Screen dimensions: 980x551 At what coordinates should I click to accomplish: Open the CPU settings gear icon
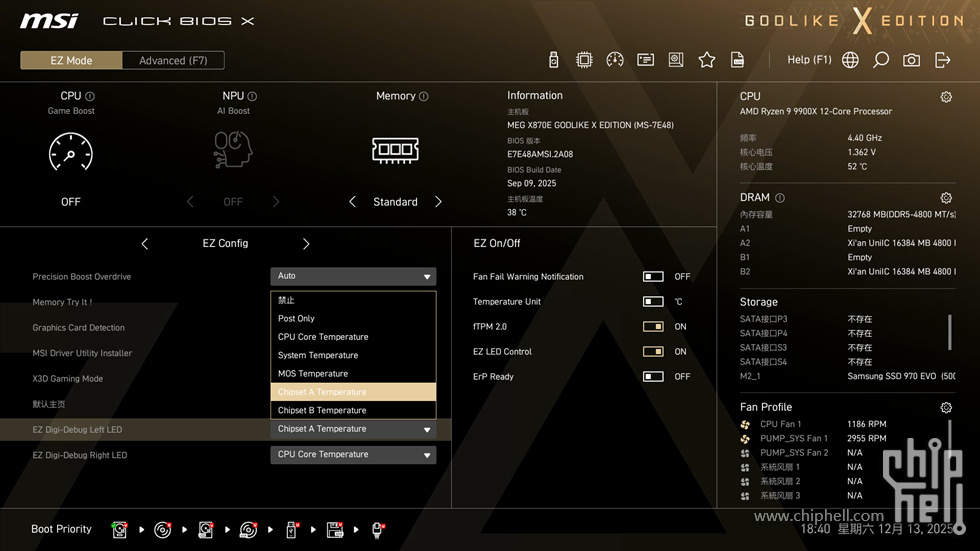click(946, 97)
